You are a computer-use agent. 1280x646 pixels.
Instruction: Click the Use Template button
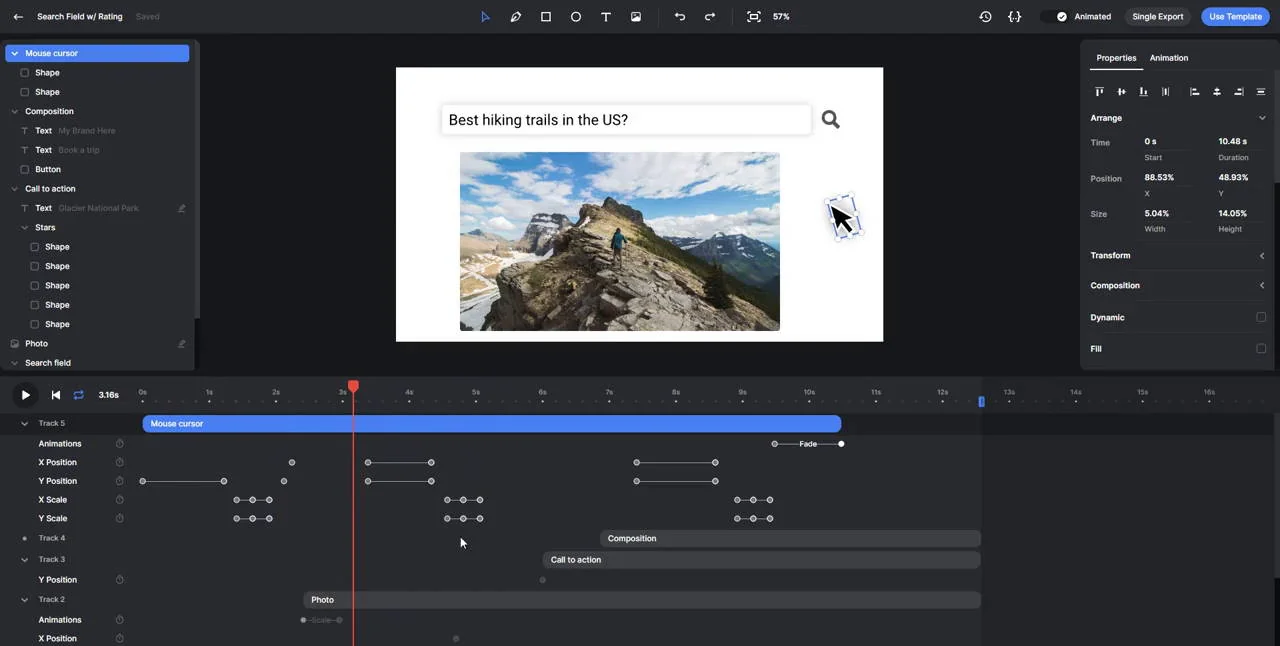click(x=1235, y=17)
